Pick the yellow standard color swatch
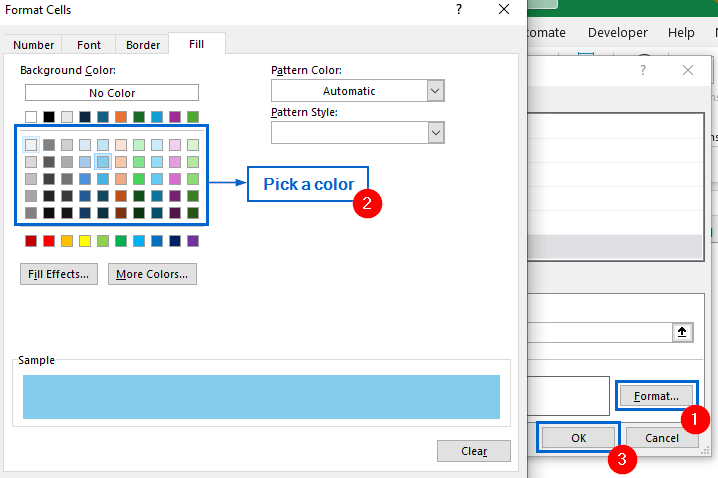 pos(85,241)
